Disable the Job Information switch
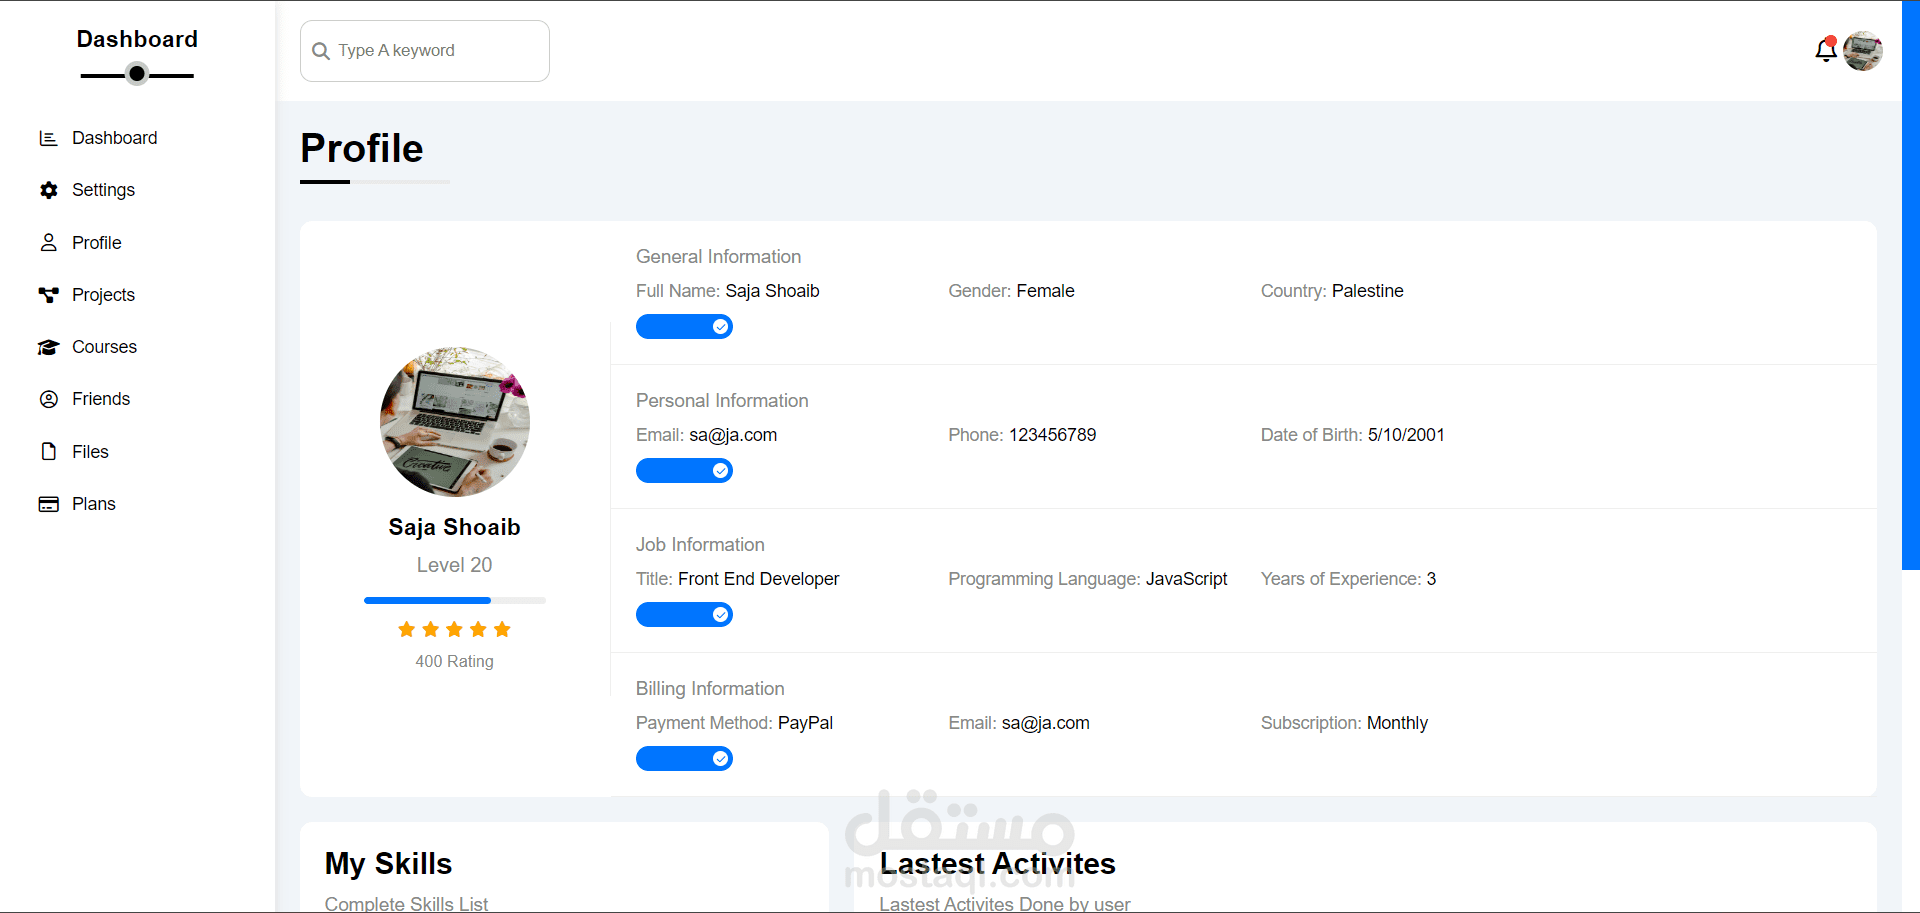Viewport: 1920px width, 913px height. tap(684, 615)
